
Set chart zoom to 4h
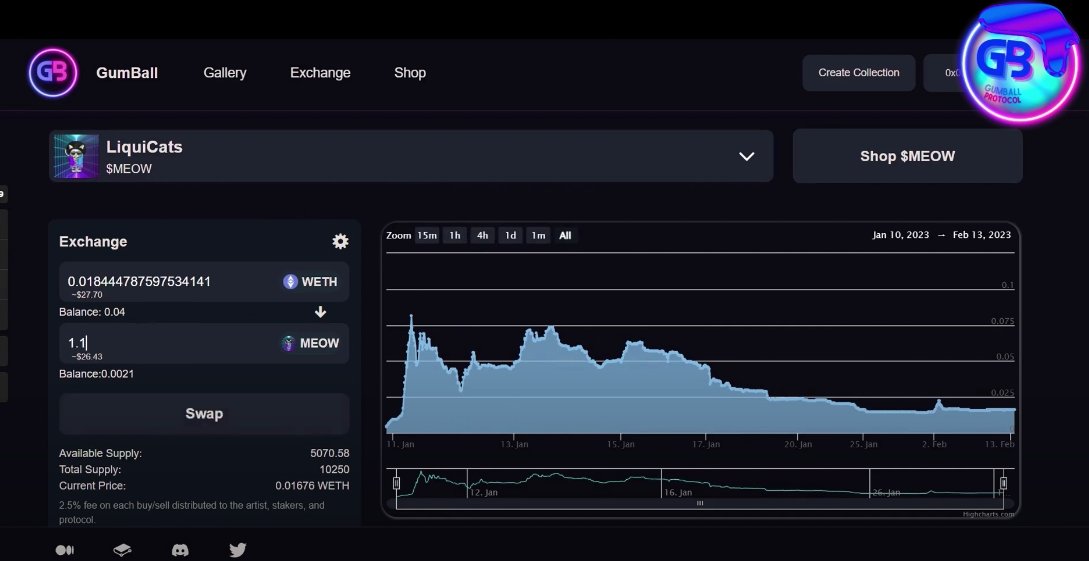point(482,235)
